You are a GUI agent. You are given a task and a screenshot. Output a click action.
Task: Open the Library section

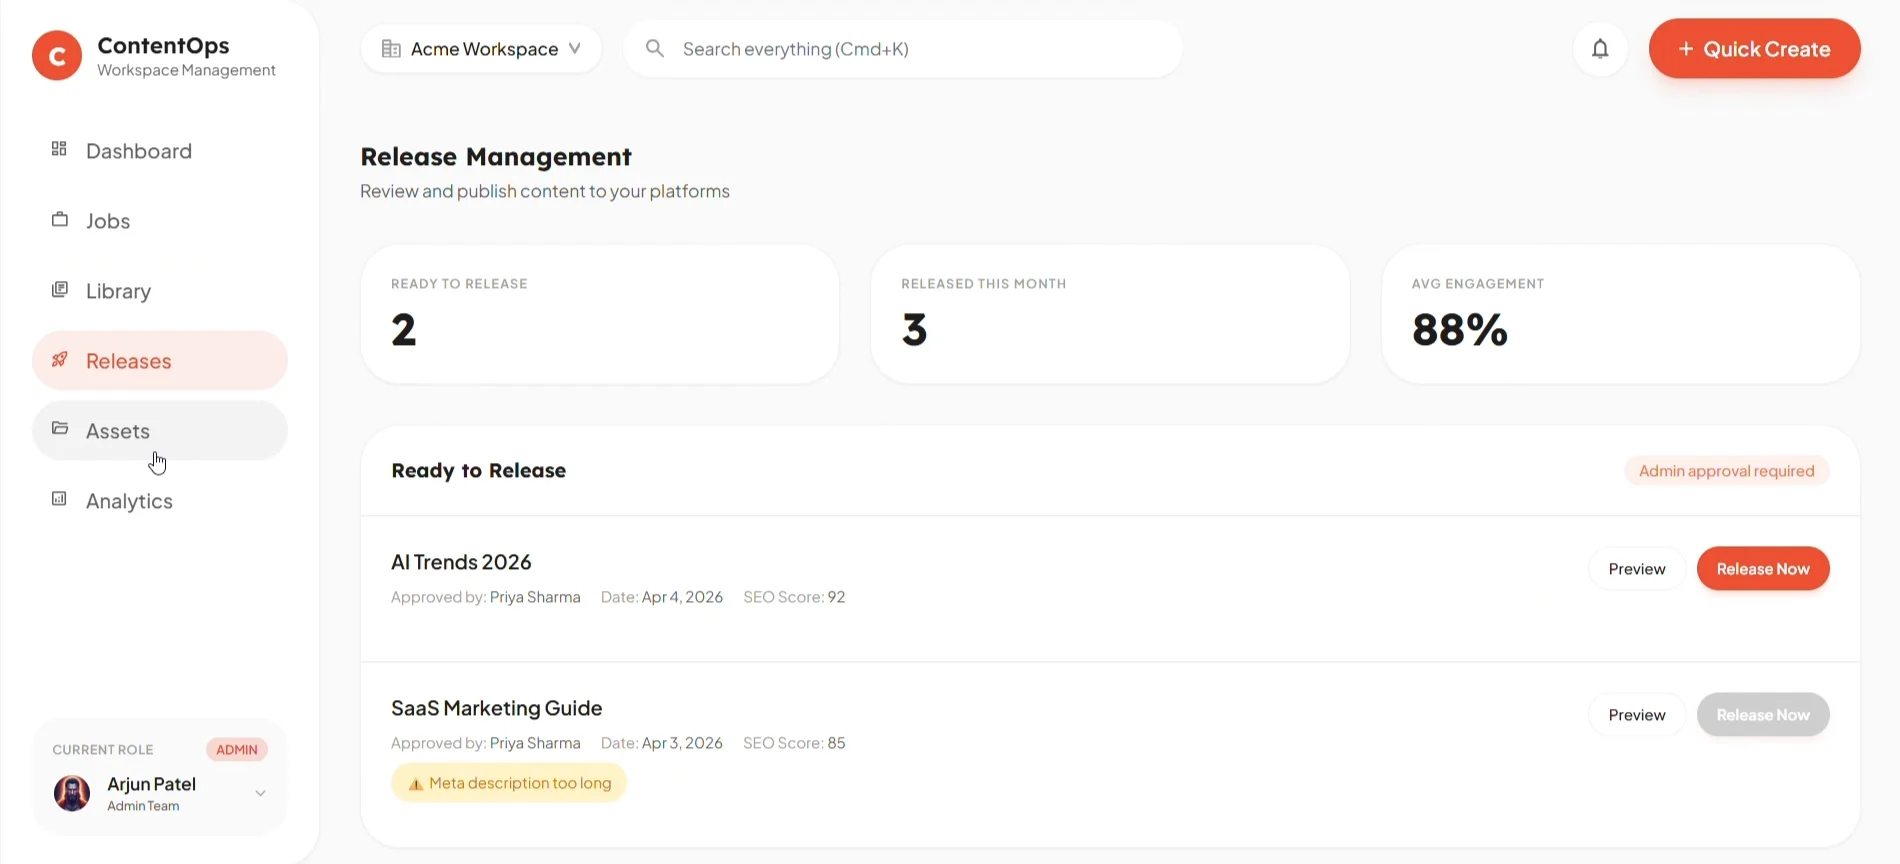pos(160,291)
